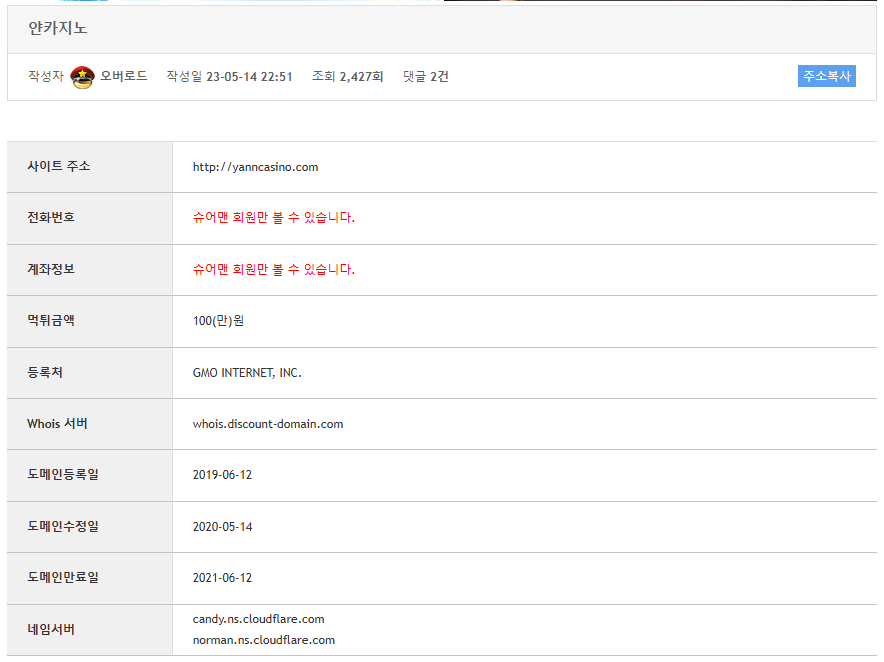Screen dimensions: 884x662
Task: Select candy.ns.cloudflare.com nameserver
Action: tap(258, 619)
